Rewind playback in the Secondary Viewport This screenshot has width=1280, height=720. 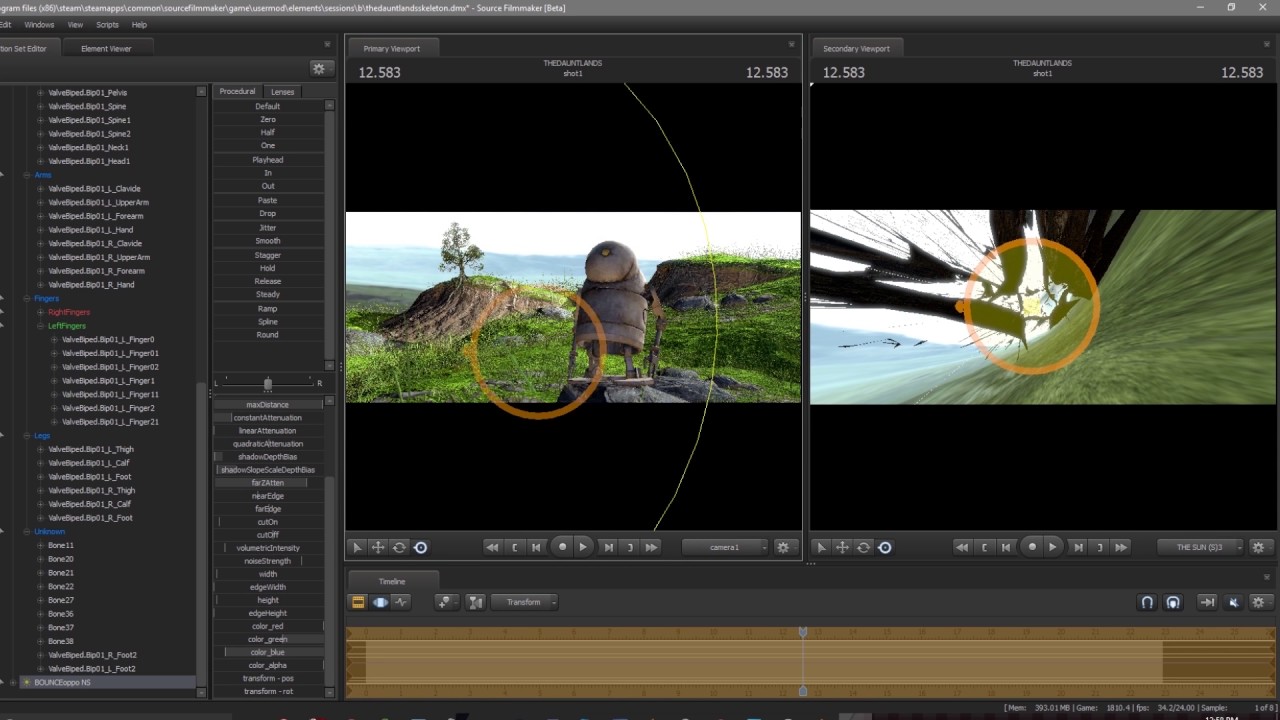point(962,547)
